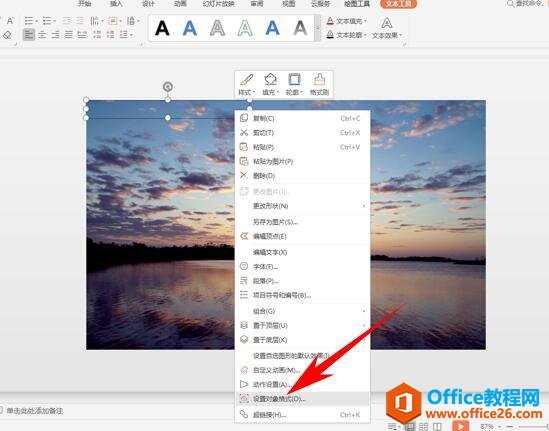Open 轮廓 in the floating mini toolbar
Viewport: 549px width, 431px height.
294,84
